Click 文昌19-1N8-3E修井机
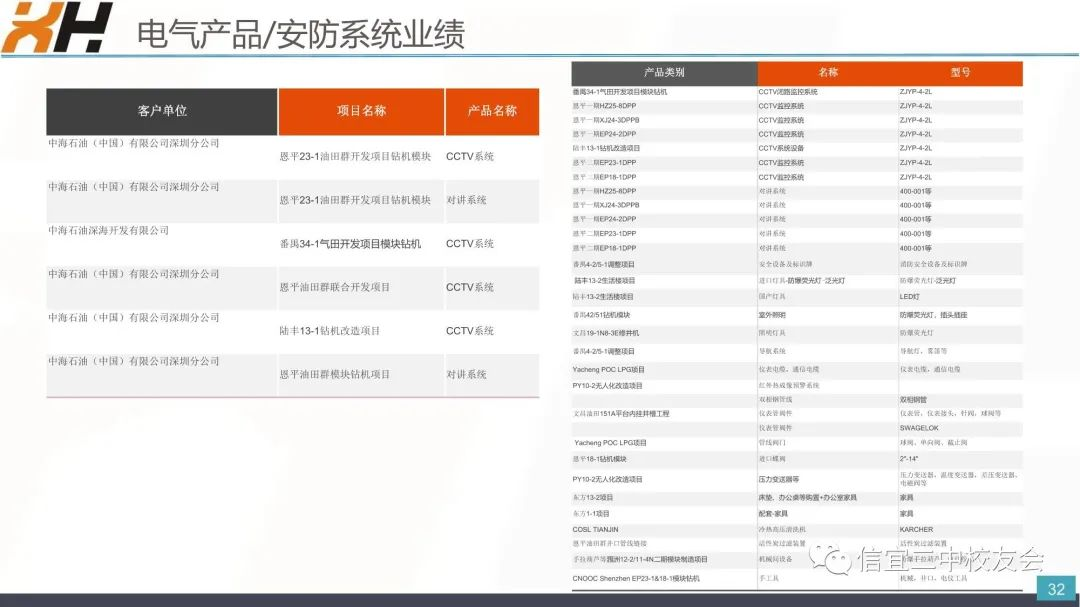 [606, 333]
